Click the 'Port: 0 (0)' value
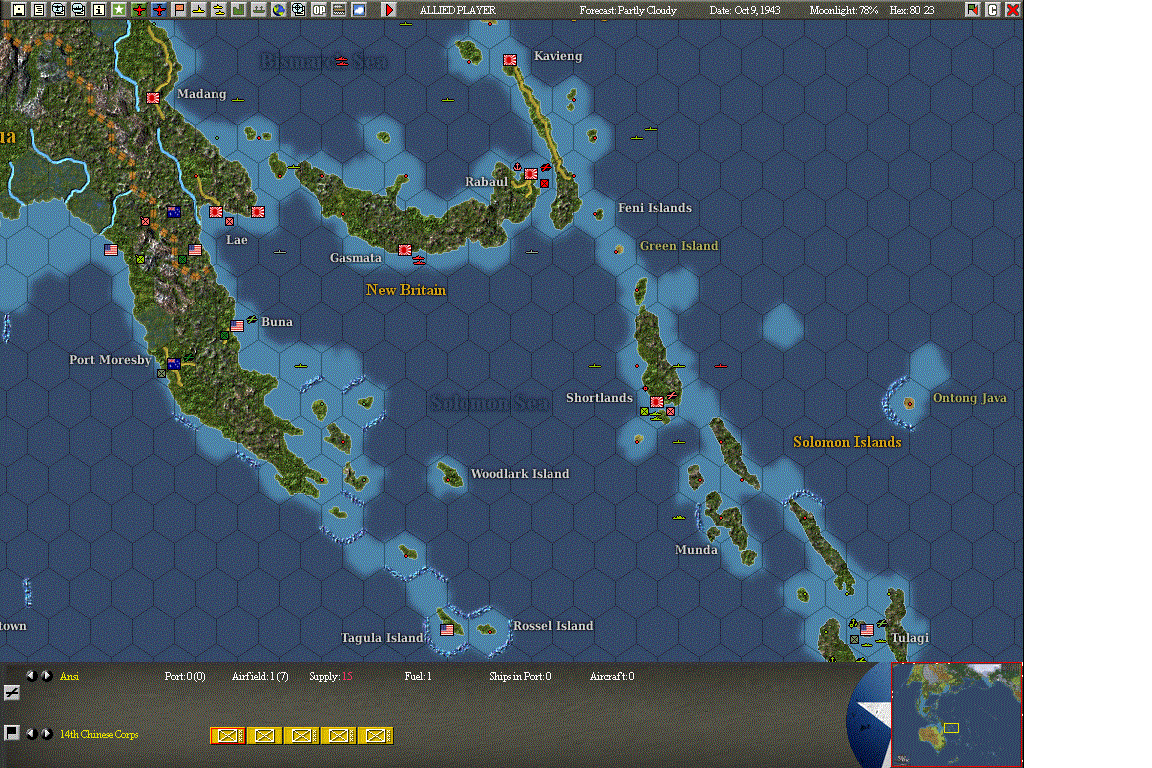 [185, 676]
